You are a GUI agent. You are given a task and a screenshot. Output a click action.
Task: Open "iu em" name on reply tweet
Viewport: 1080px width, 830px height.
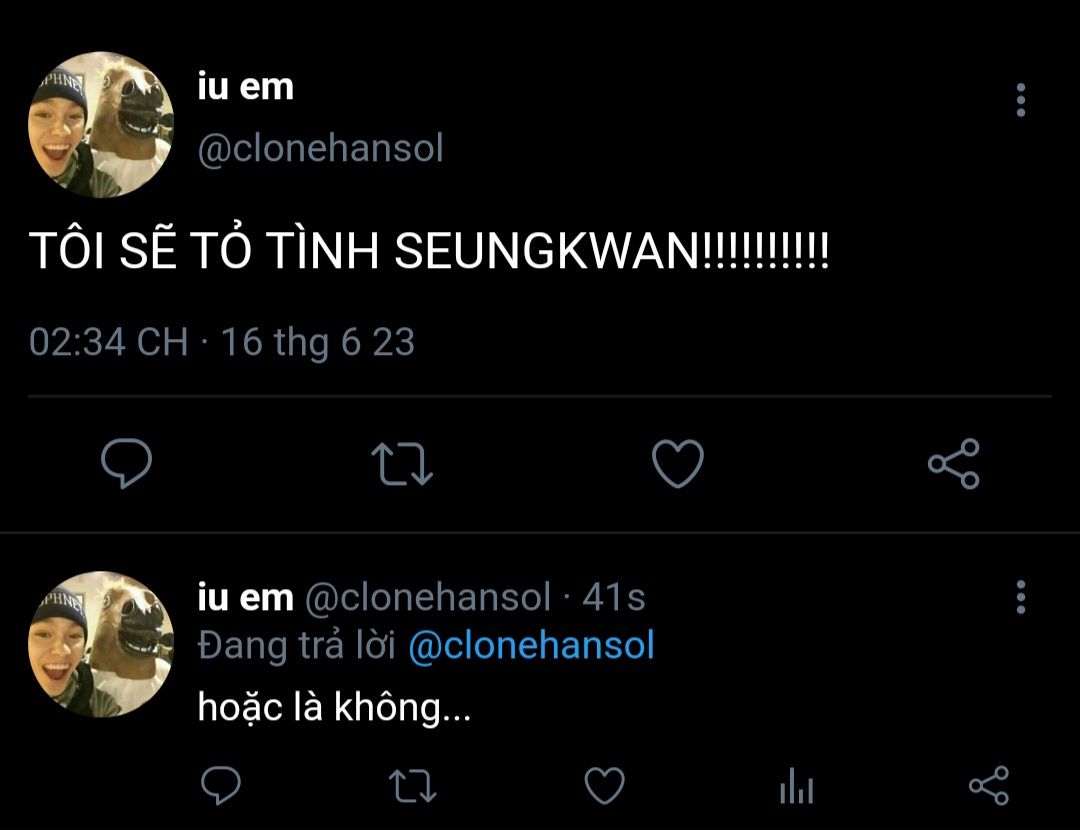pos(245,597)
